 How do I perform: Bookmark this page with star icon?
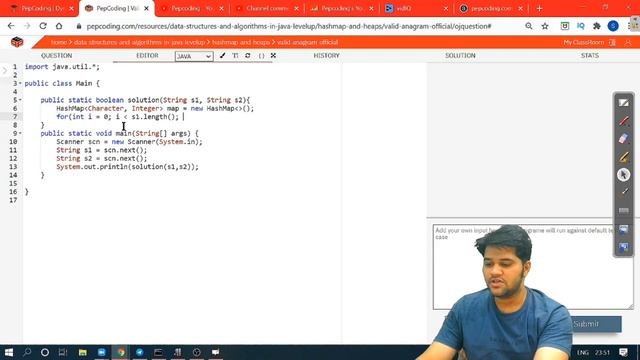(545, 26)
